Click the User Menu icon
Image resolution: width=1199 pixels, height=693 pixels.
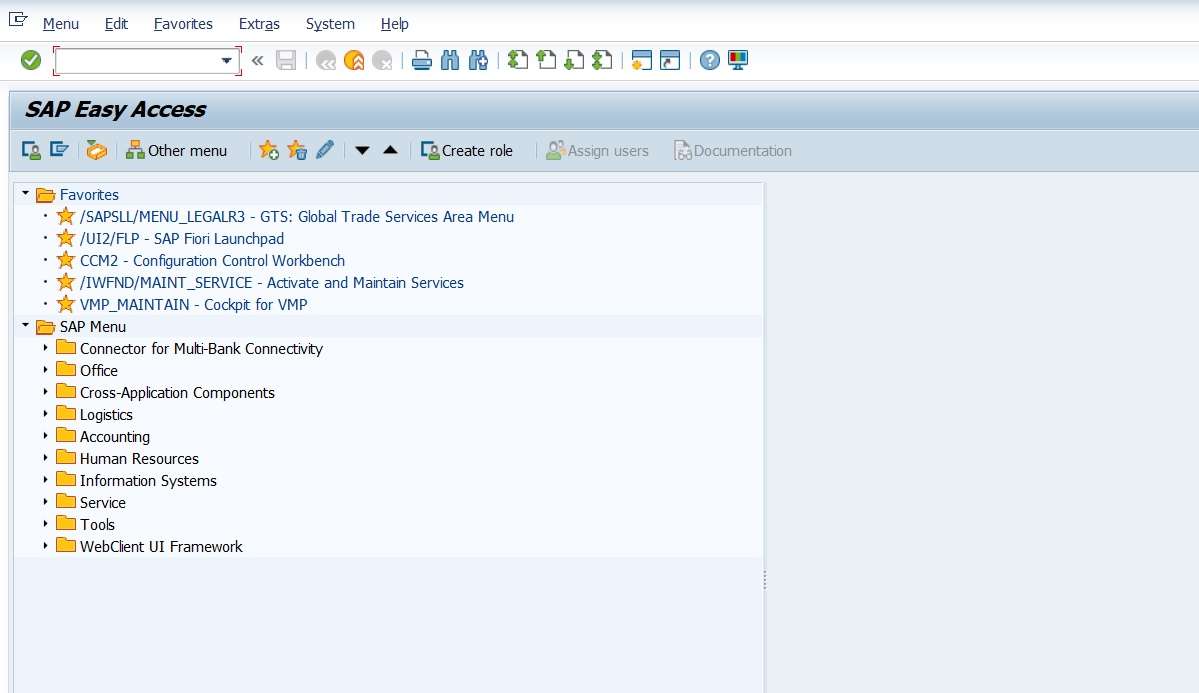point(31,150)
